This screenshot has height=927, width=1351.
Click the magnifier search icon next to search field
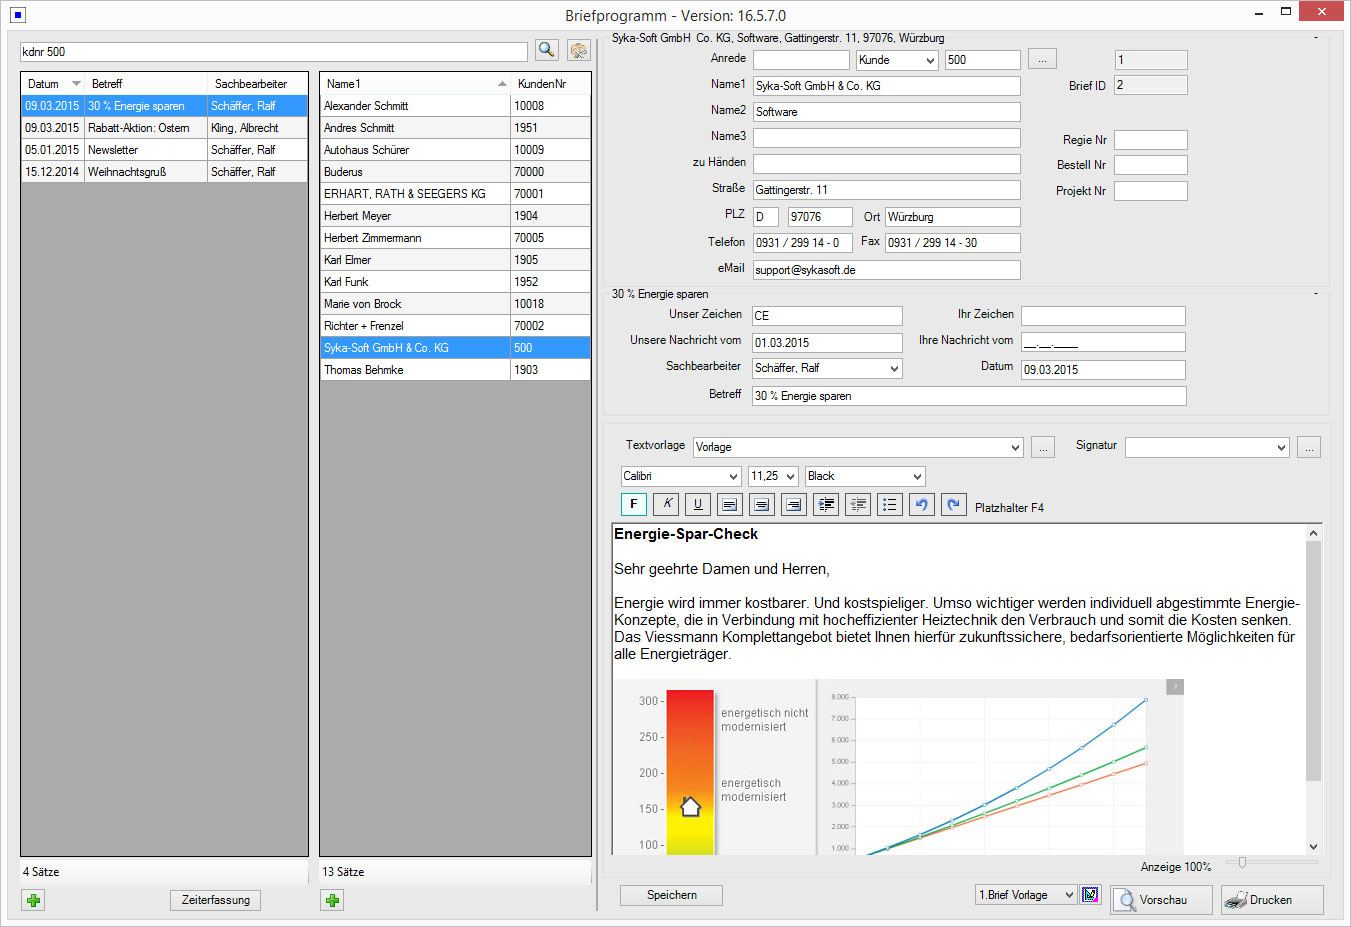[546, 50]
